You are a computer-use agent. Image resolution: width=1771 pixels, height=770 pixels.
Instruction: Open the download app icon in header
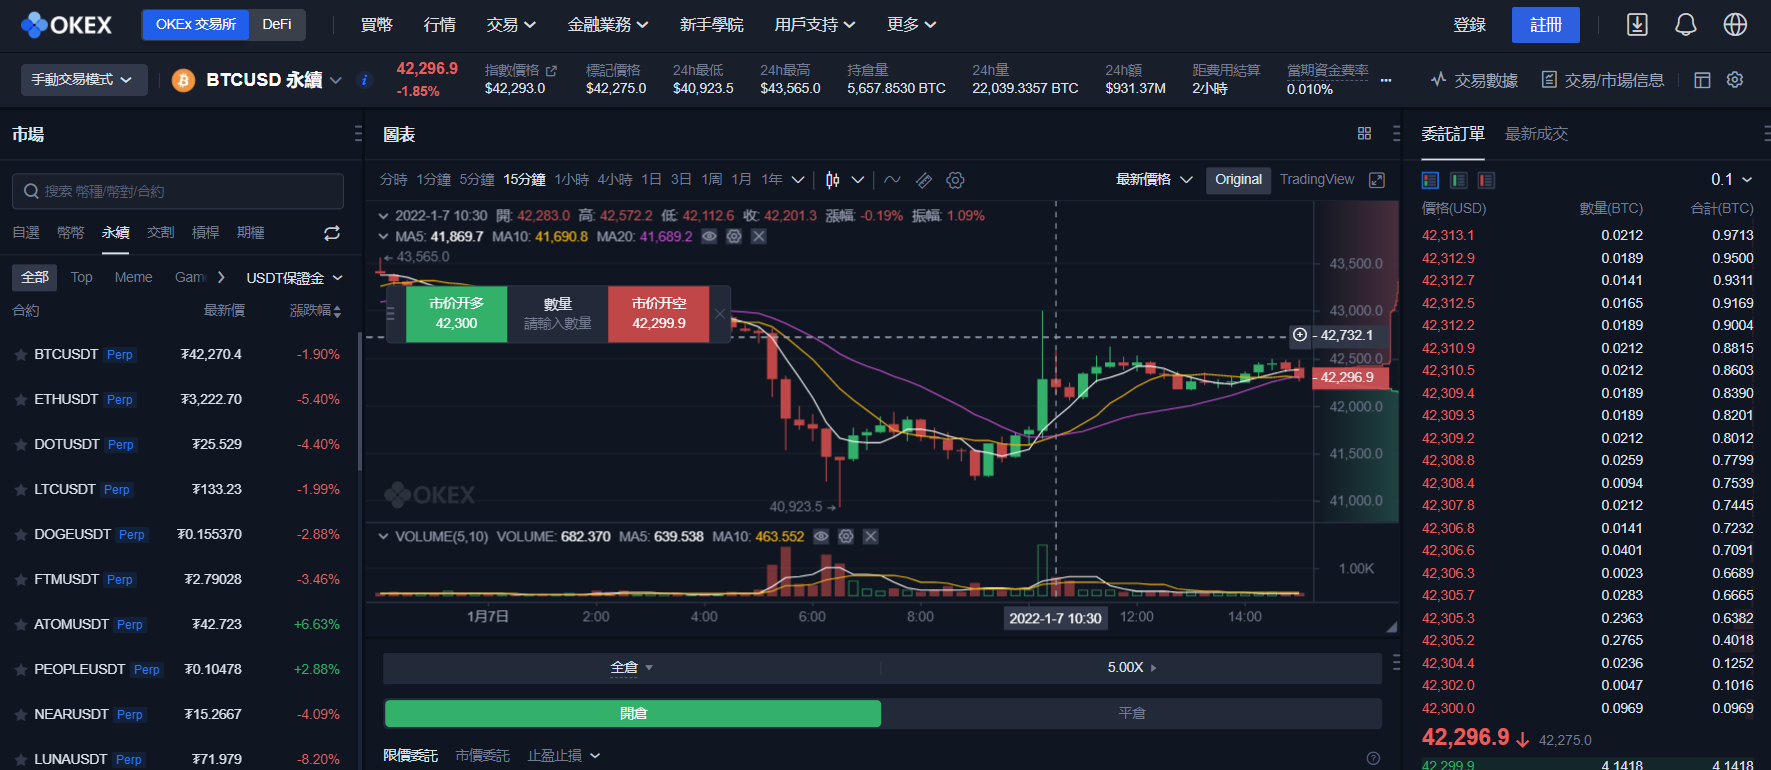point(1637,24)
